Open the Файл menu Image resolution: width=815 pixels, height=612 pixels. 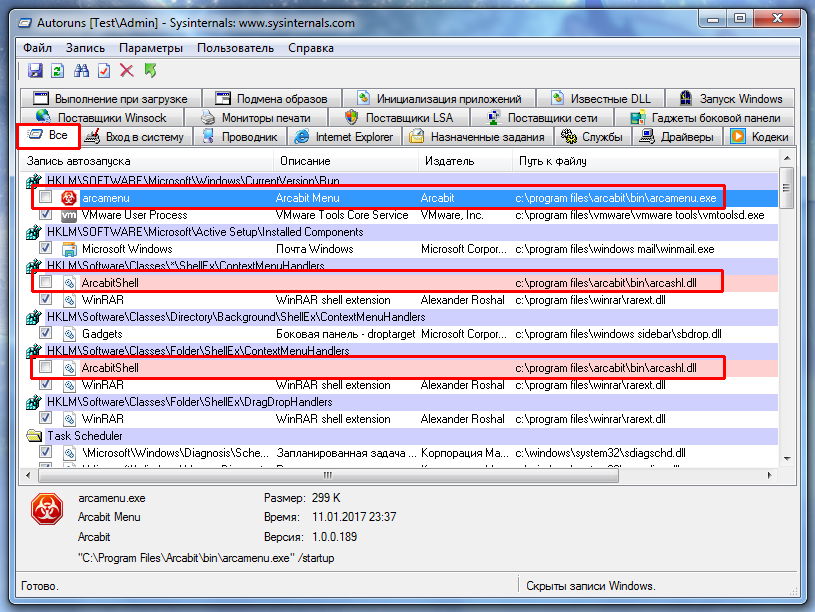[37, 48]
